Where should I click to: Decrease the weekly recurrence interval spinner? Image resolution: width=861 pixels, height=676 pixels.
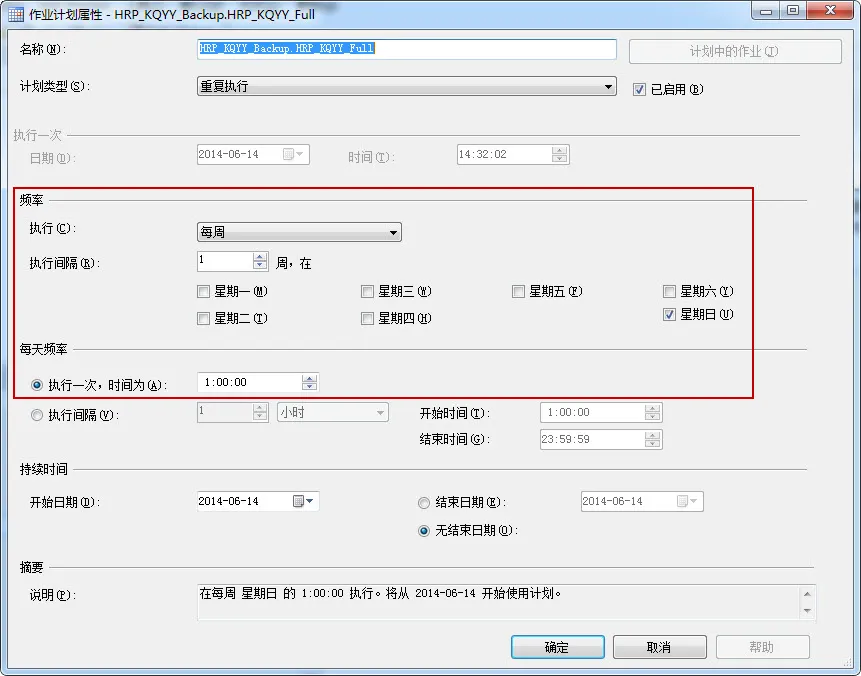tap(260, 265)
